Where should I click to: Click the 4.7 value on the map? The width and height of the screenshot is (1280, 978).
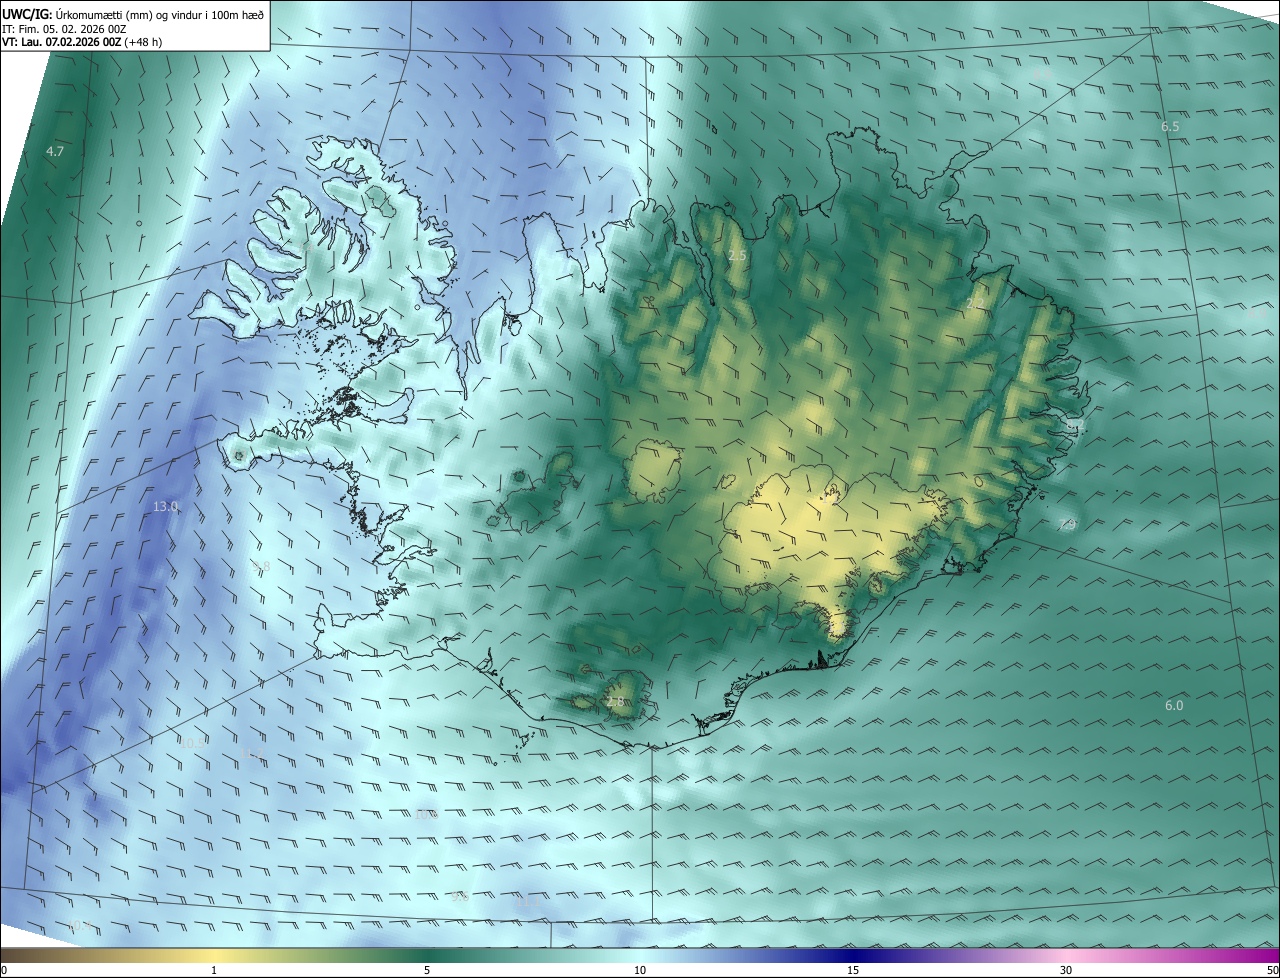[x=55, y=152]
